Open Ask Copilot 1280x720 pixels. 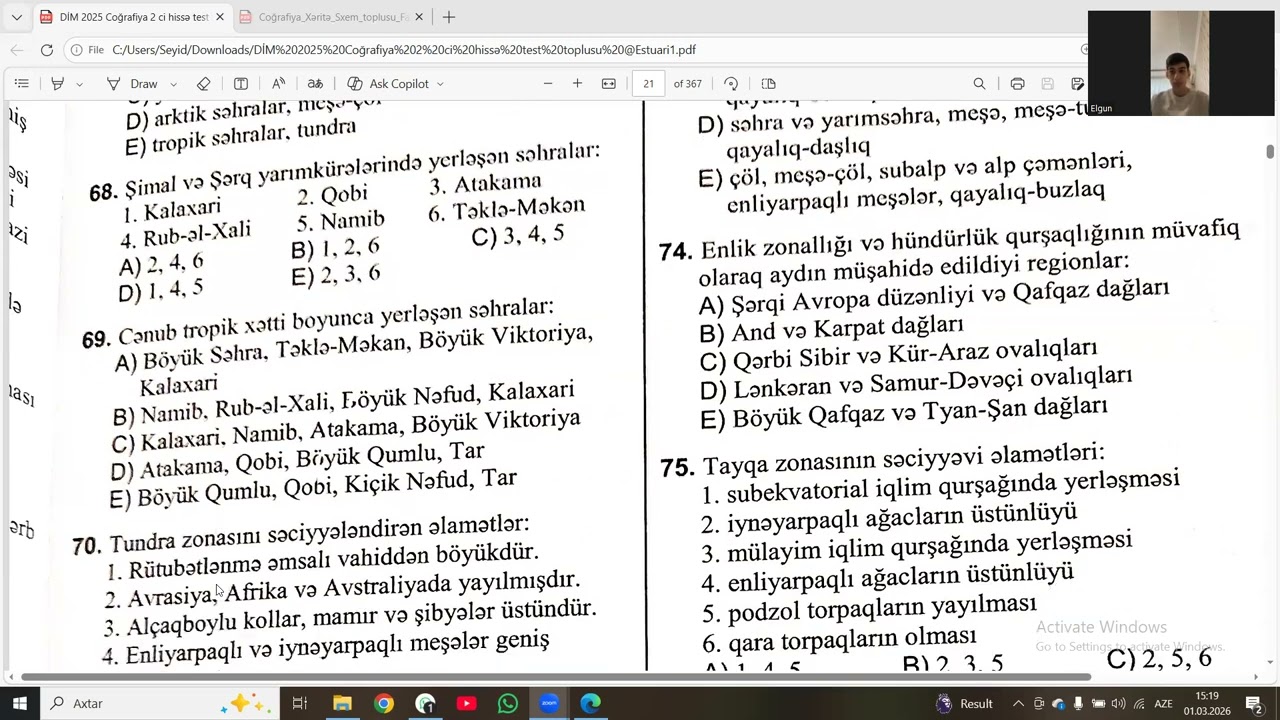click(x=388, y=84)
